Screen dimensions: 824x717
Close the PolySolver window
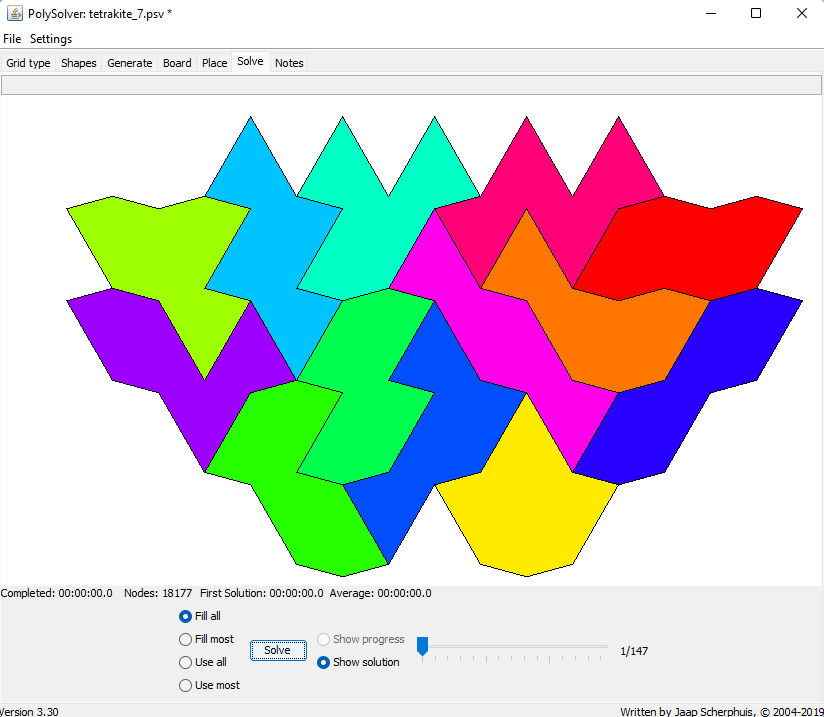pyautogui.click(x=801, y=13)
